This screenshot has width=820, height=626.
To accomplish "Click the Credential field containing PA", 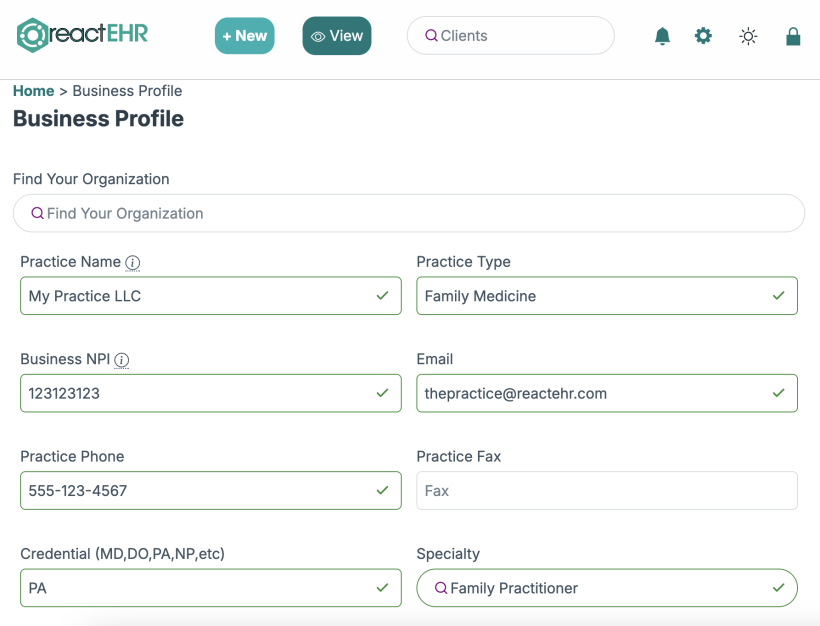I will [211, 588].
